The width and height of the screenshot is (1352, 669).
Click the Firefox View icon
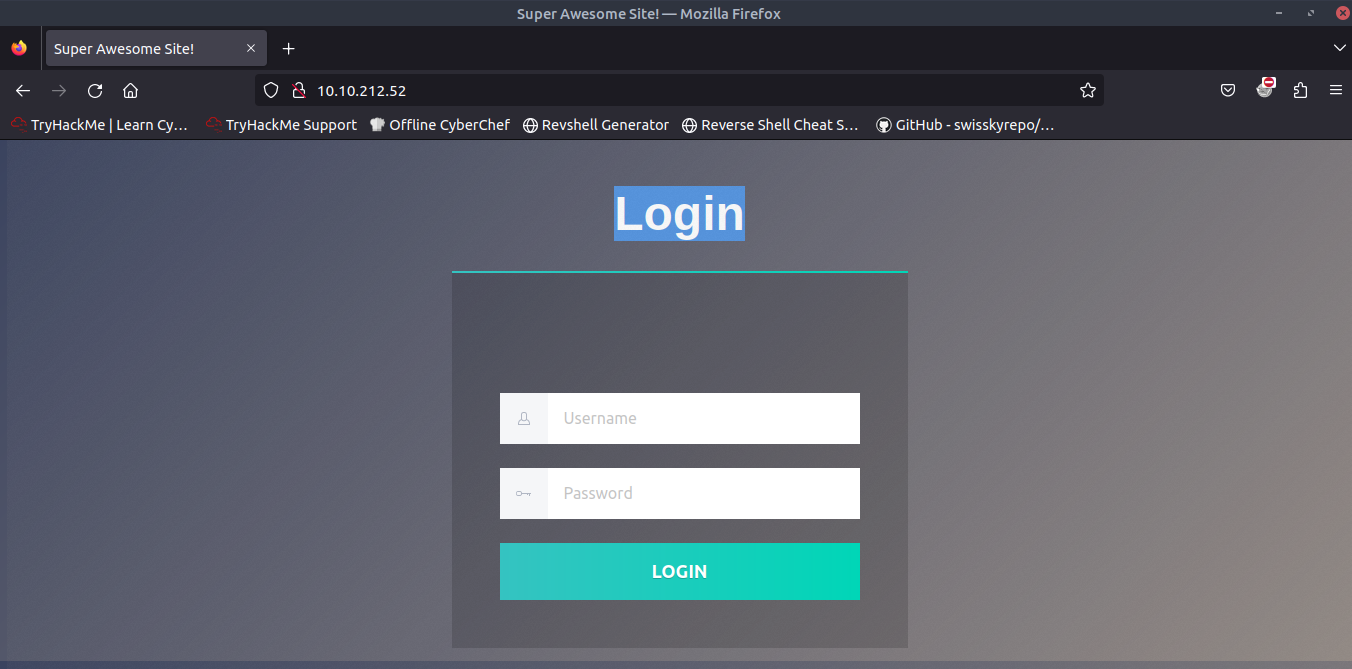pos(19,48)
